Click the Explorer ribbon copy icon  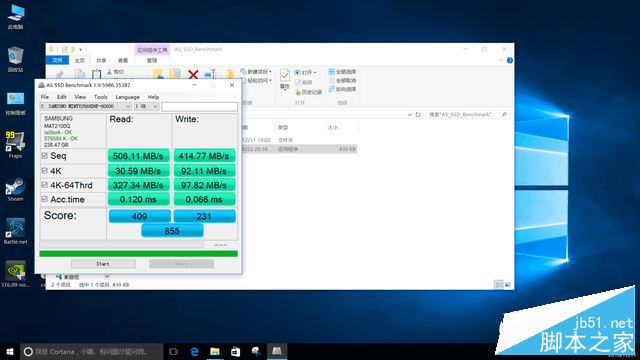tap(80, 74)
